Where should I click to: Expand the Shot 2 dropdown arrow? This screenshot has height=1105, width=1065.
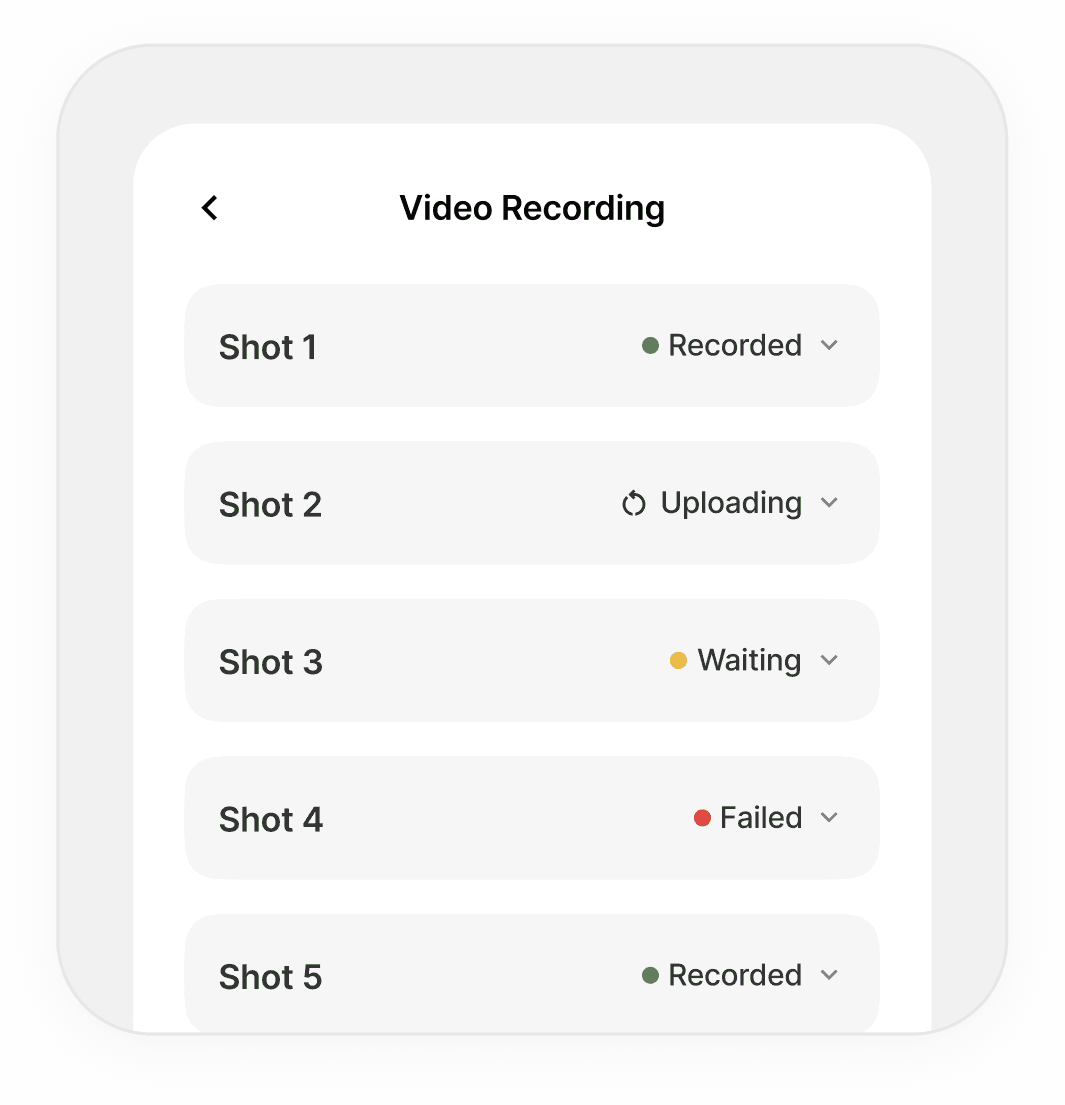(x=829, y=503)
